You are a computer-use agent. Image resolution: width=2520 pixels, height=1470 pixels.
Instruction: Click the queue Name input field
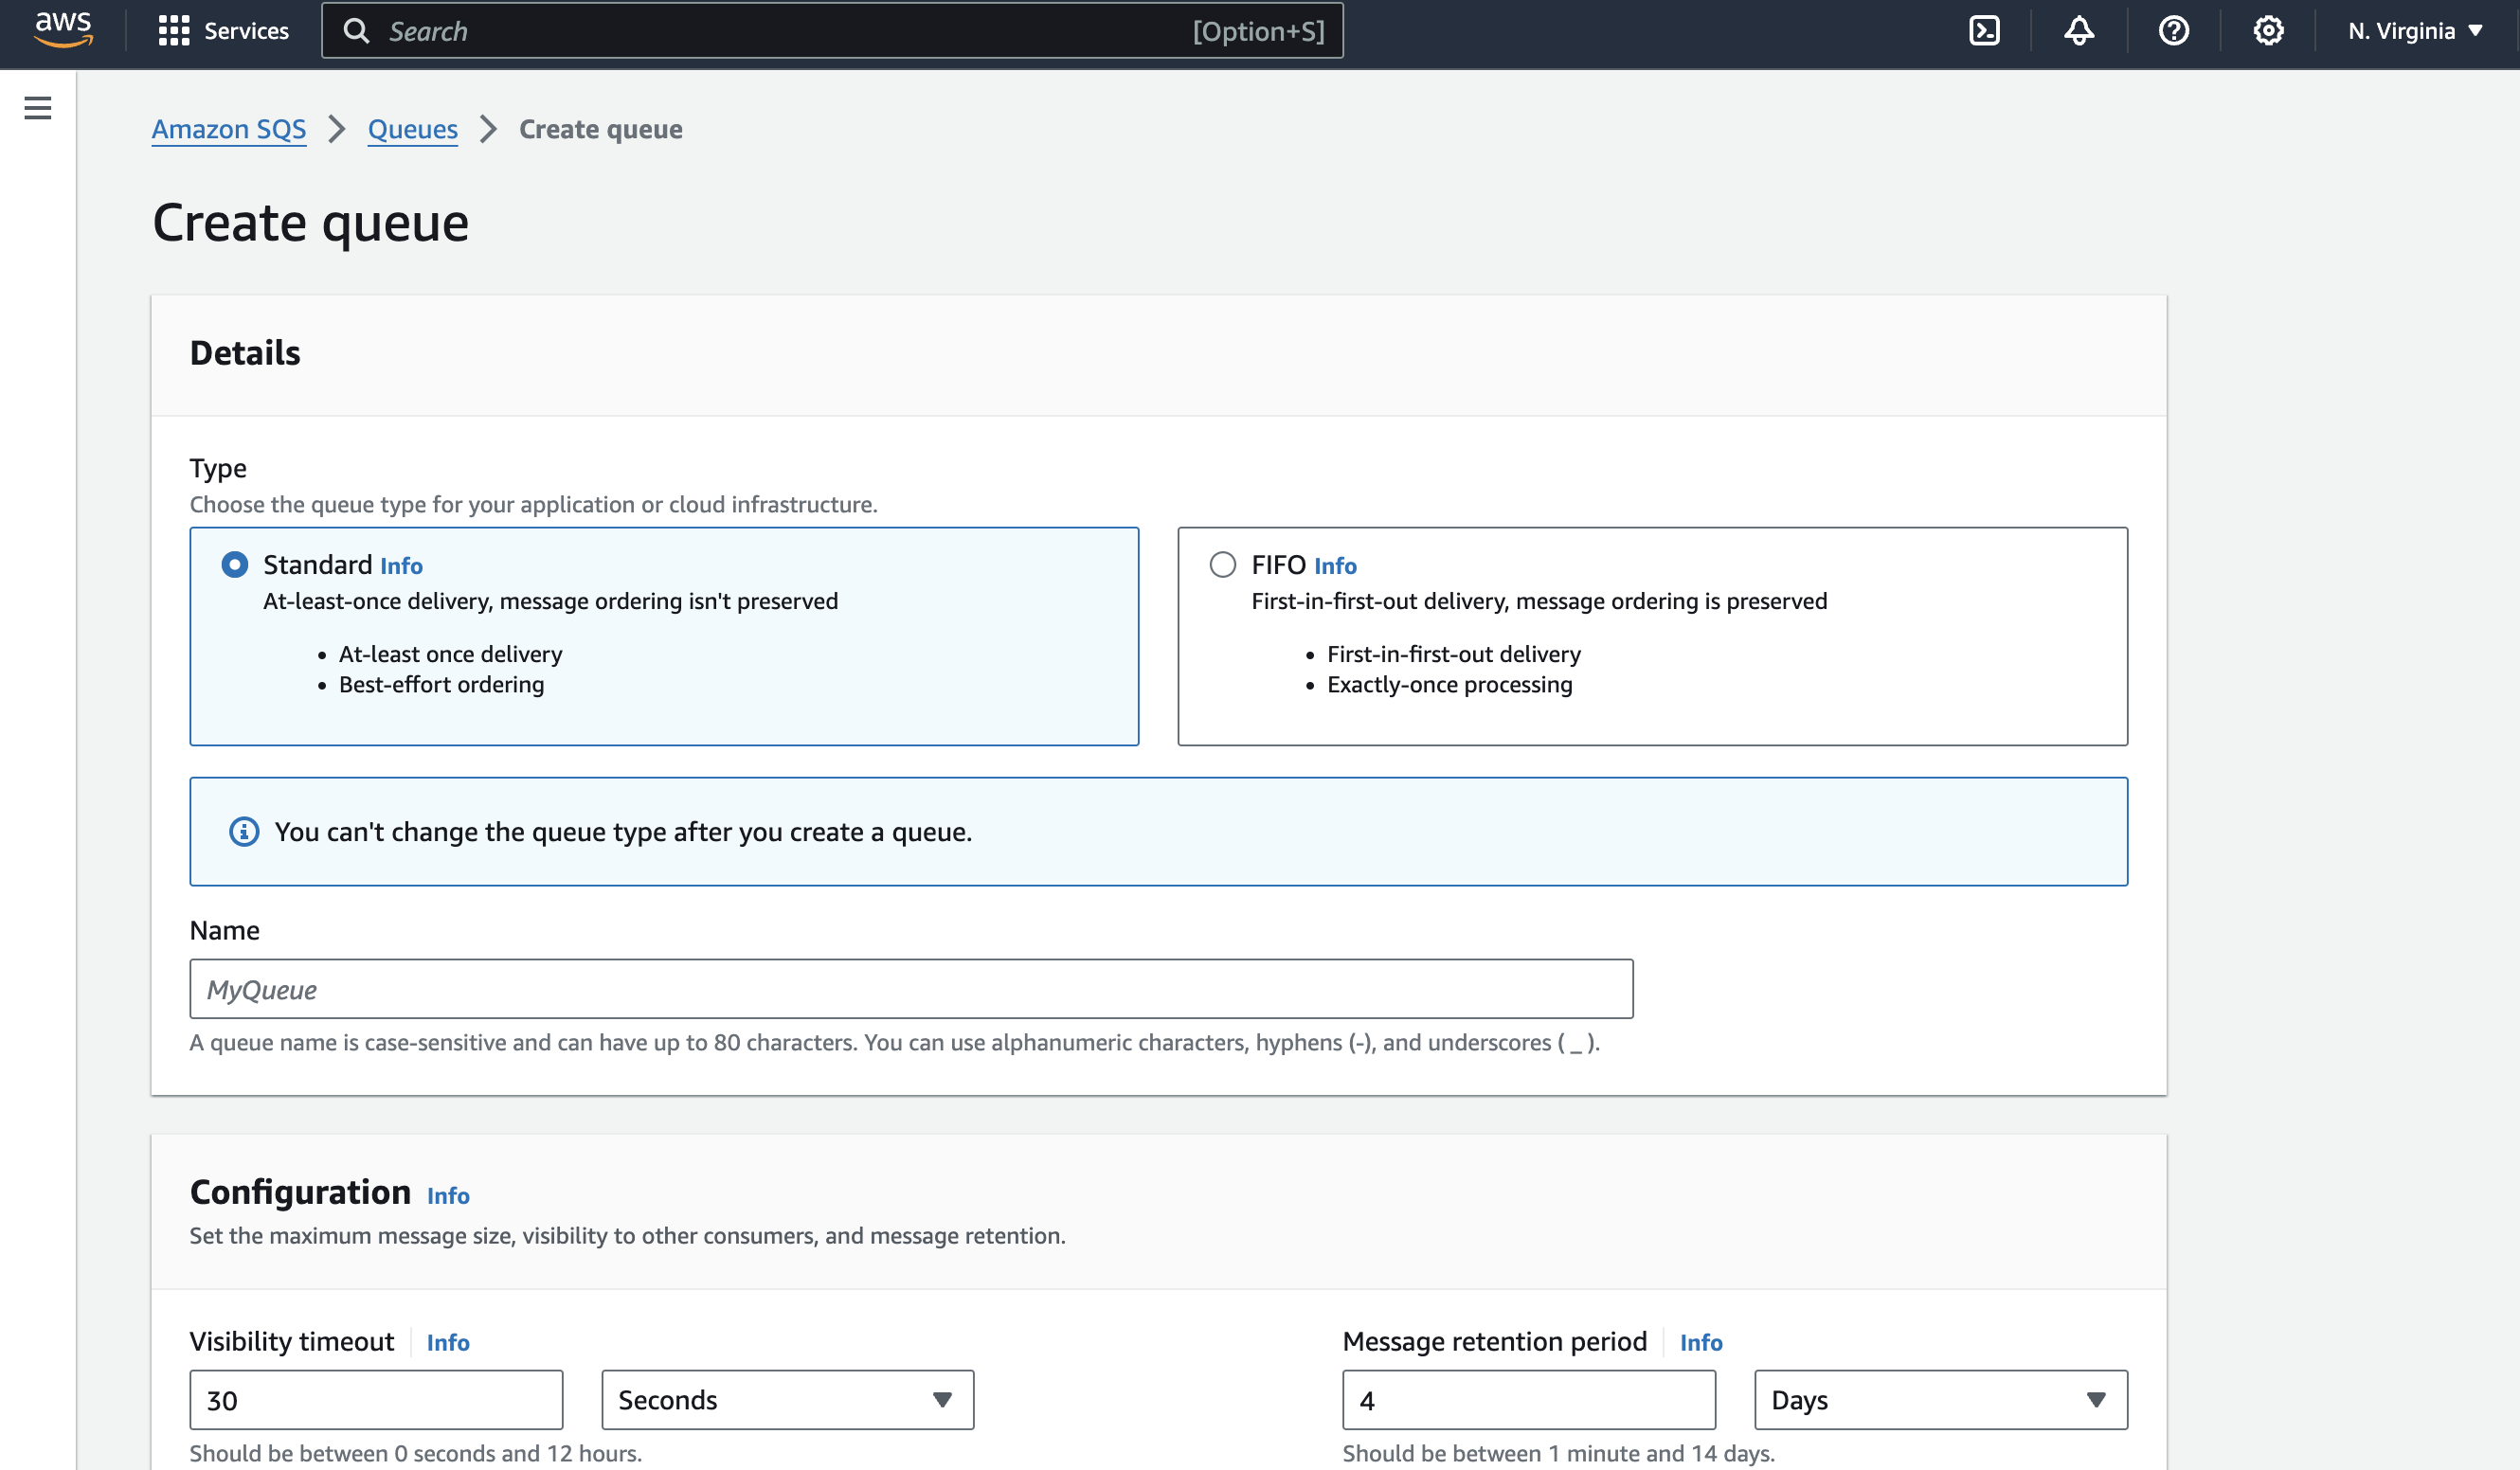tap(910, 989)
